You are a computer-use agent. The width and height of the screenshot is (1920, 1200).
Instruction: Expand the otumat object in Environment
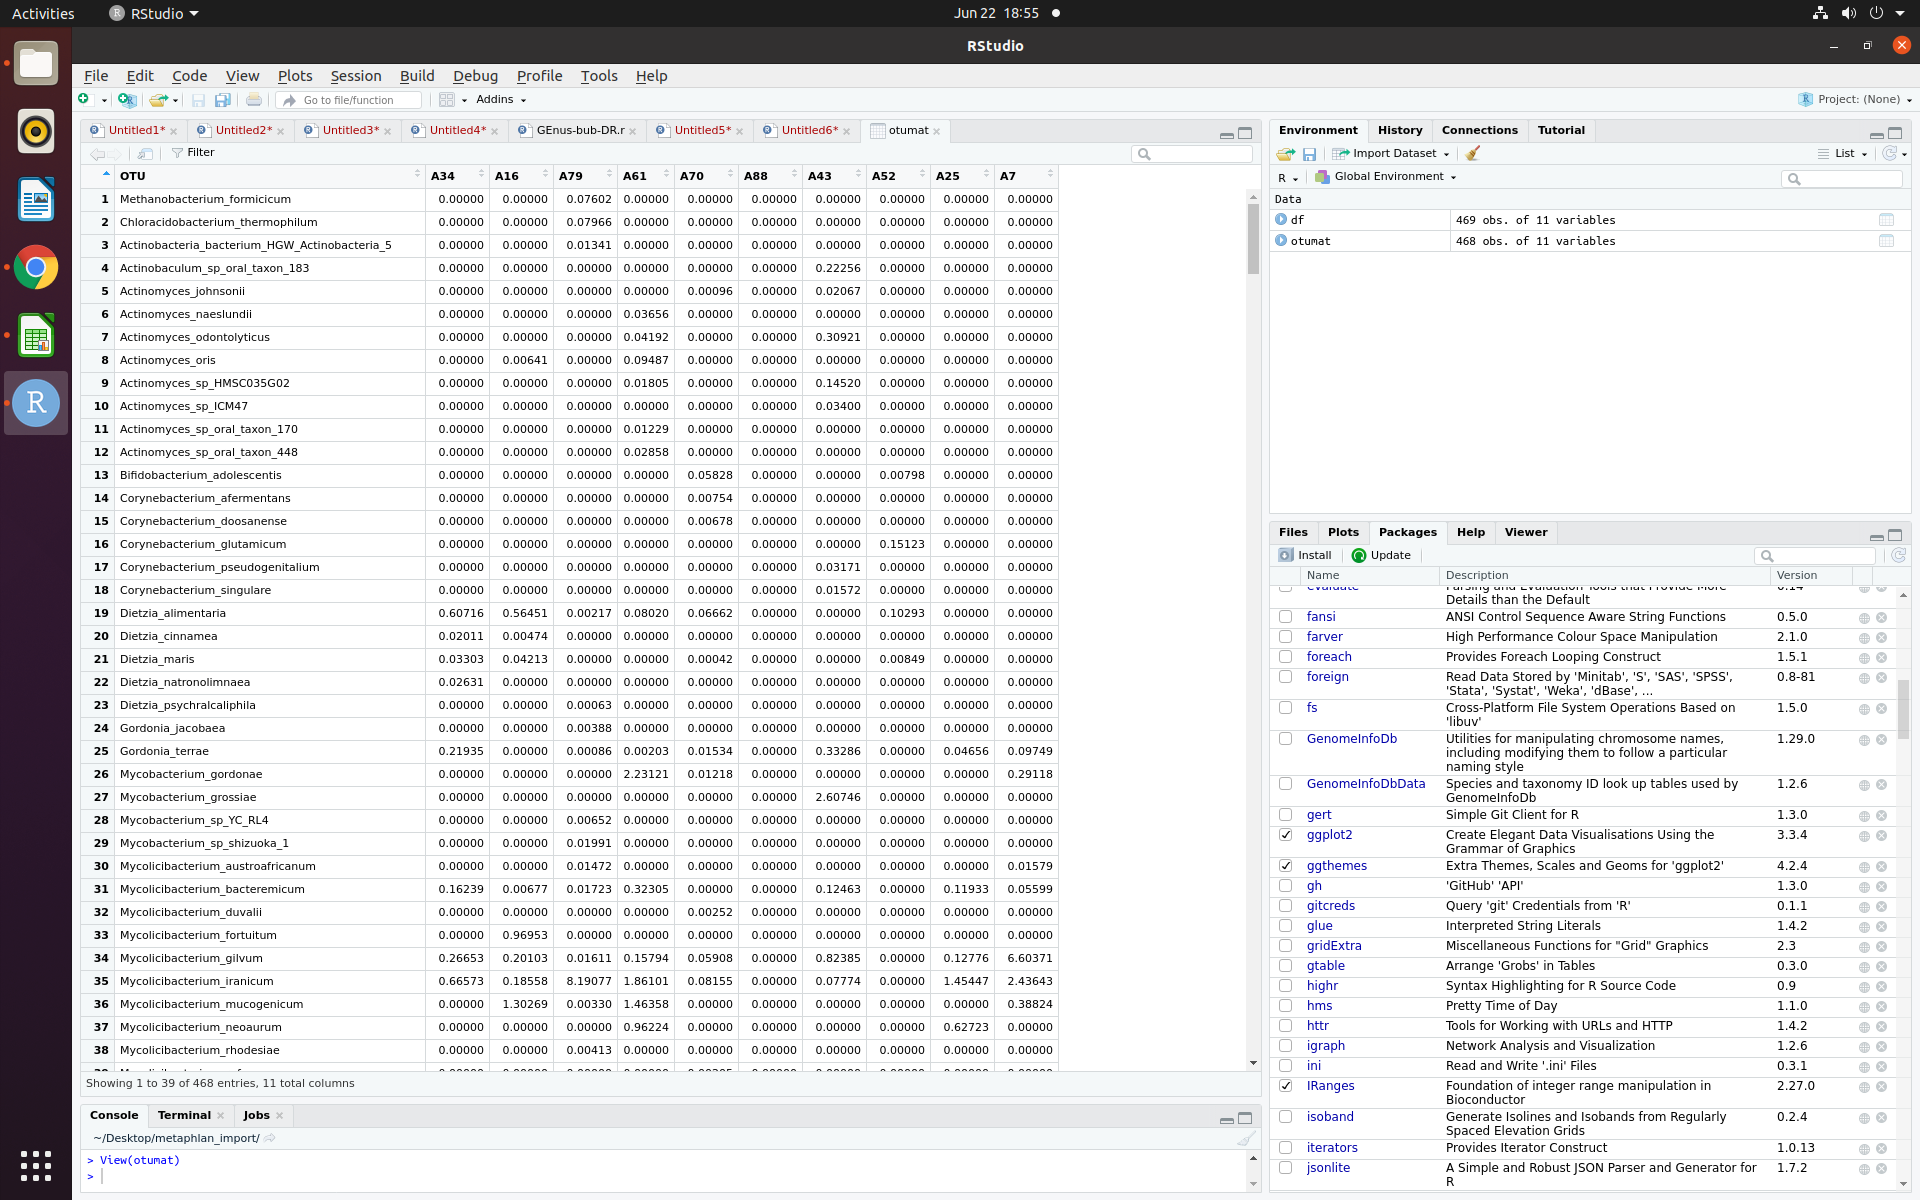tap(1281, 241)
